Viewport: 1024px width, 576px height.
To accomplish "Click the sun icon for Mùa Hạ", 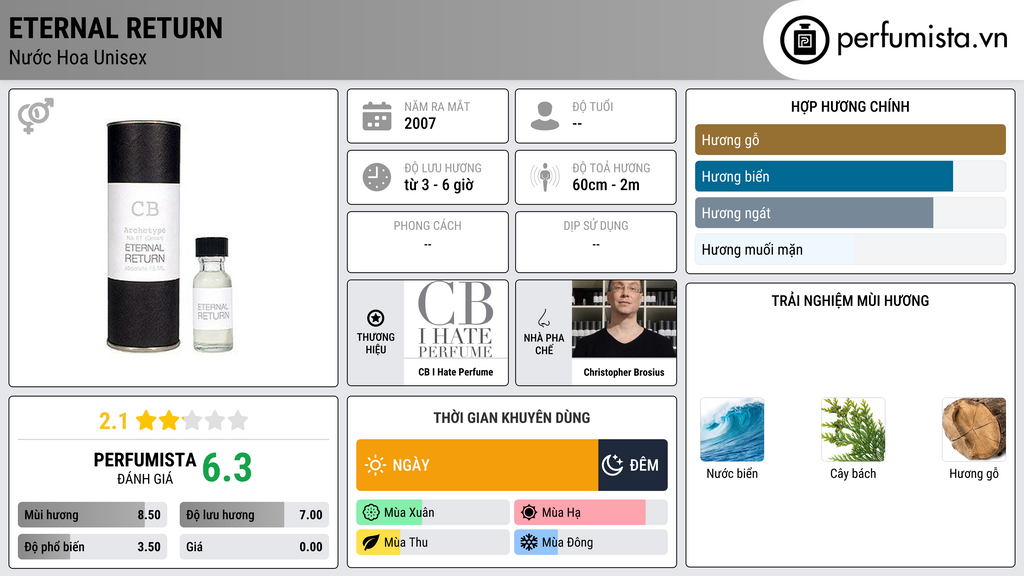I will [529, 513].
